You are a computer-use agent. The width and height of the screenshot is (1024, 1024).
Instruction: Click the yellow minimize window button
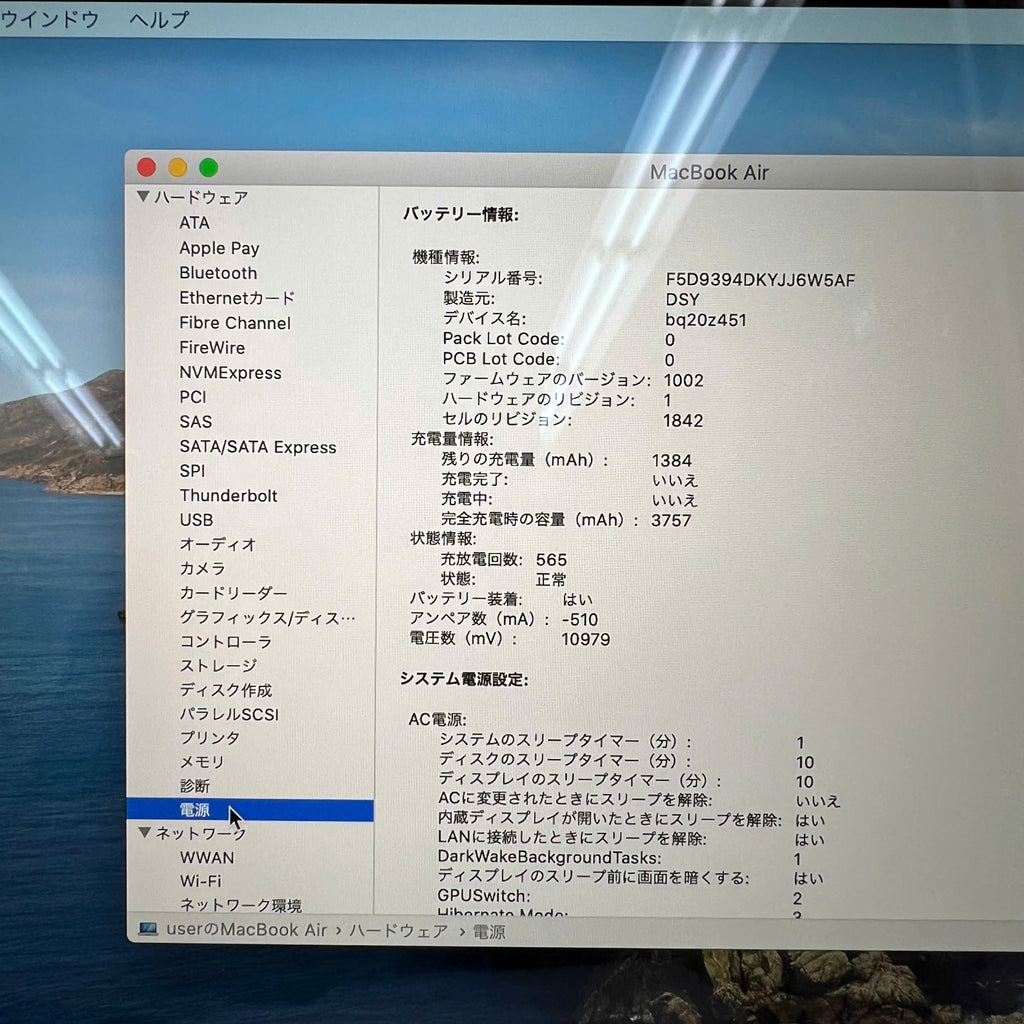(178, 168)
